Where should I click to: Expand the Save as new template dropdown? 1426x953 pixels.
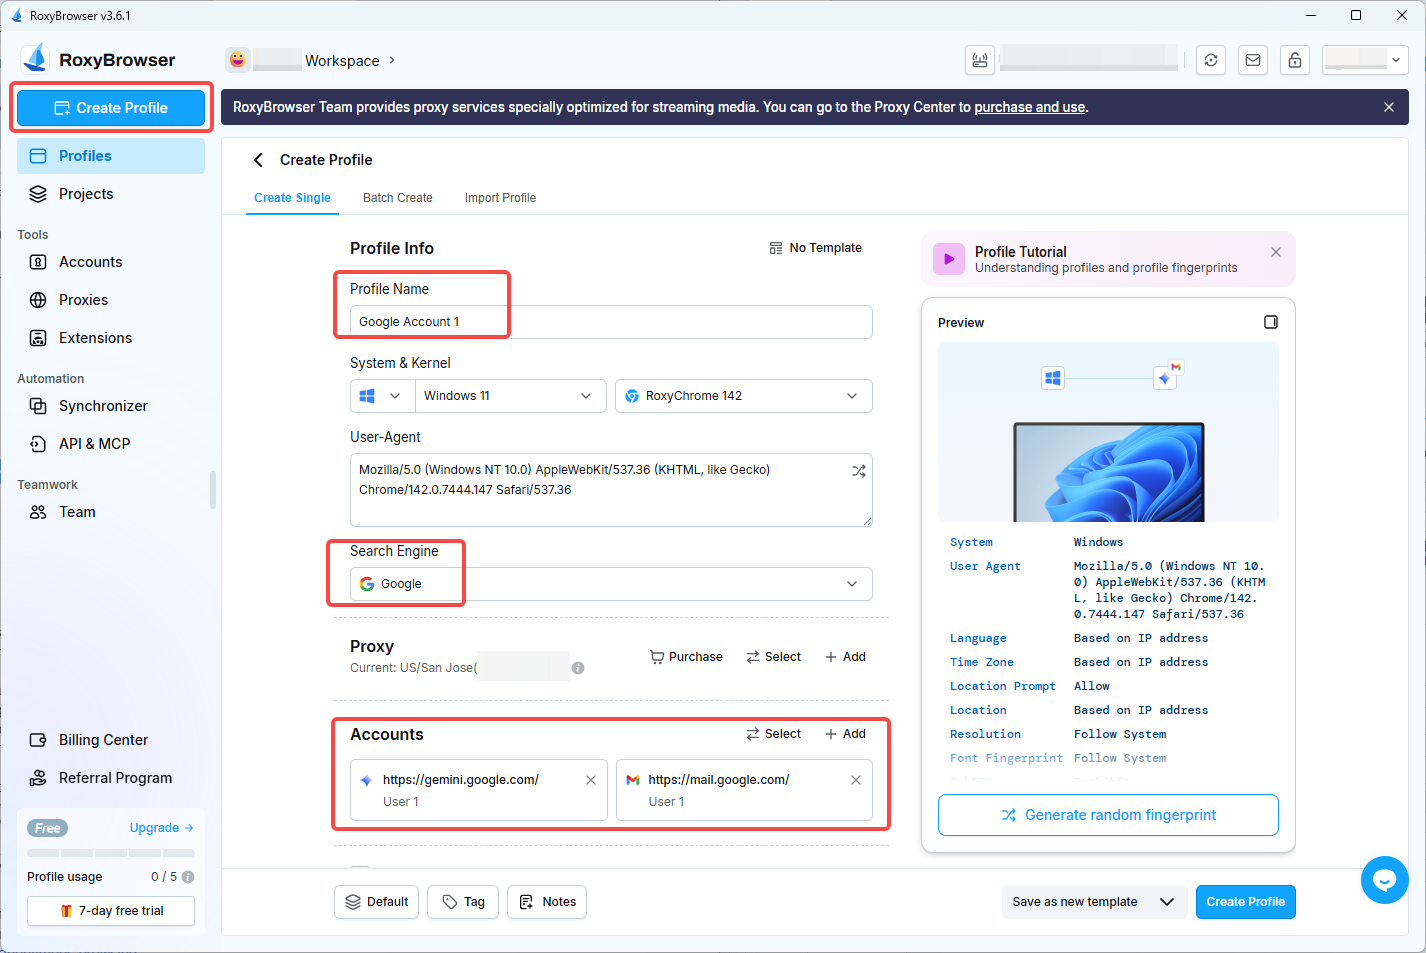[x=1168, y=901]
